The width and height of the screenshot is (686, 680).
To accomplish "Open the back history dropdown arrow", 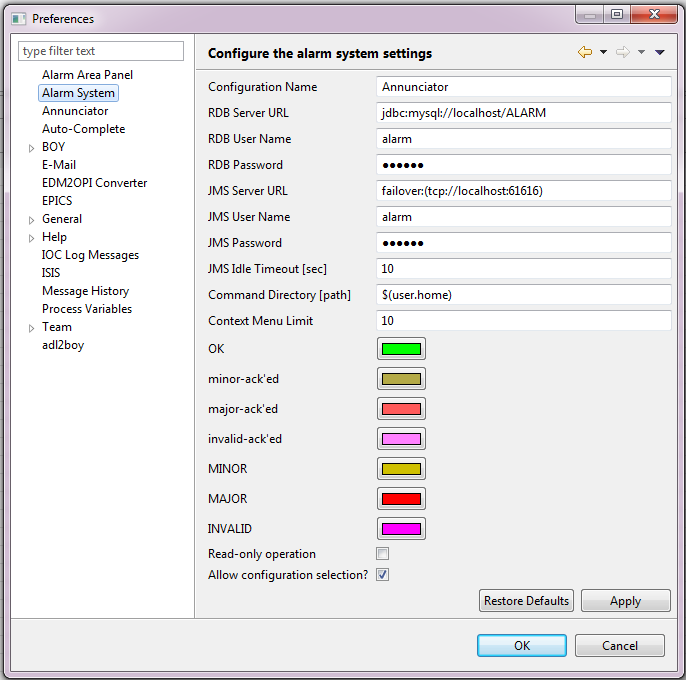I will (603, 52).
